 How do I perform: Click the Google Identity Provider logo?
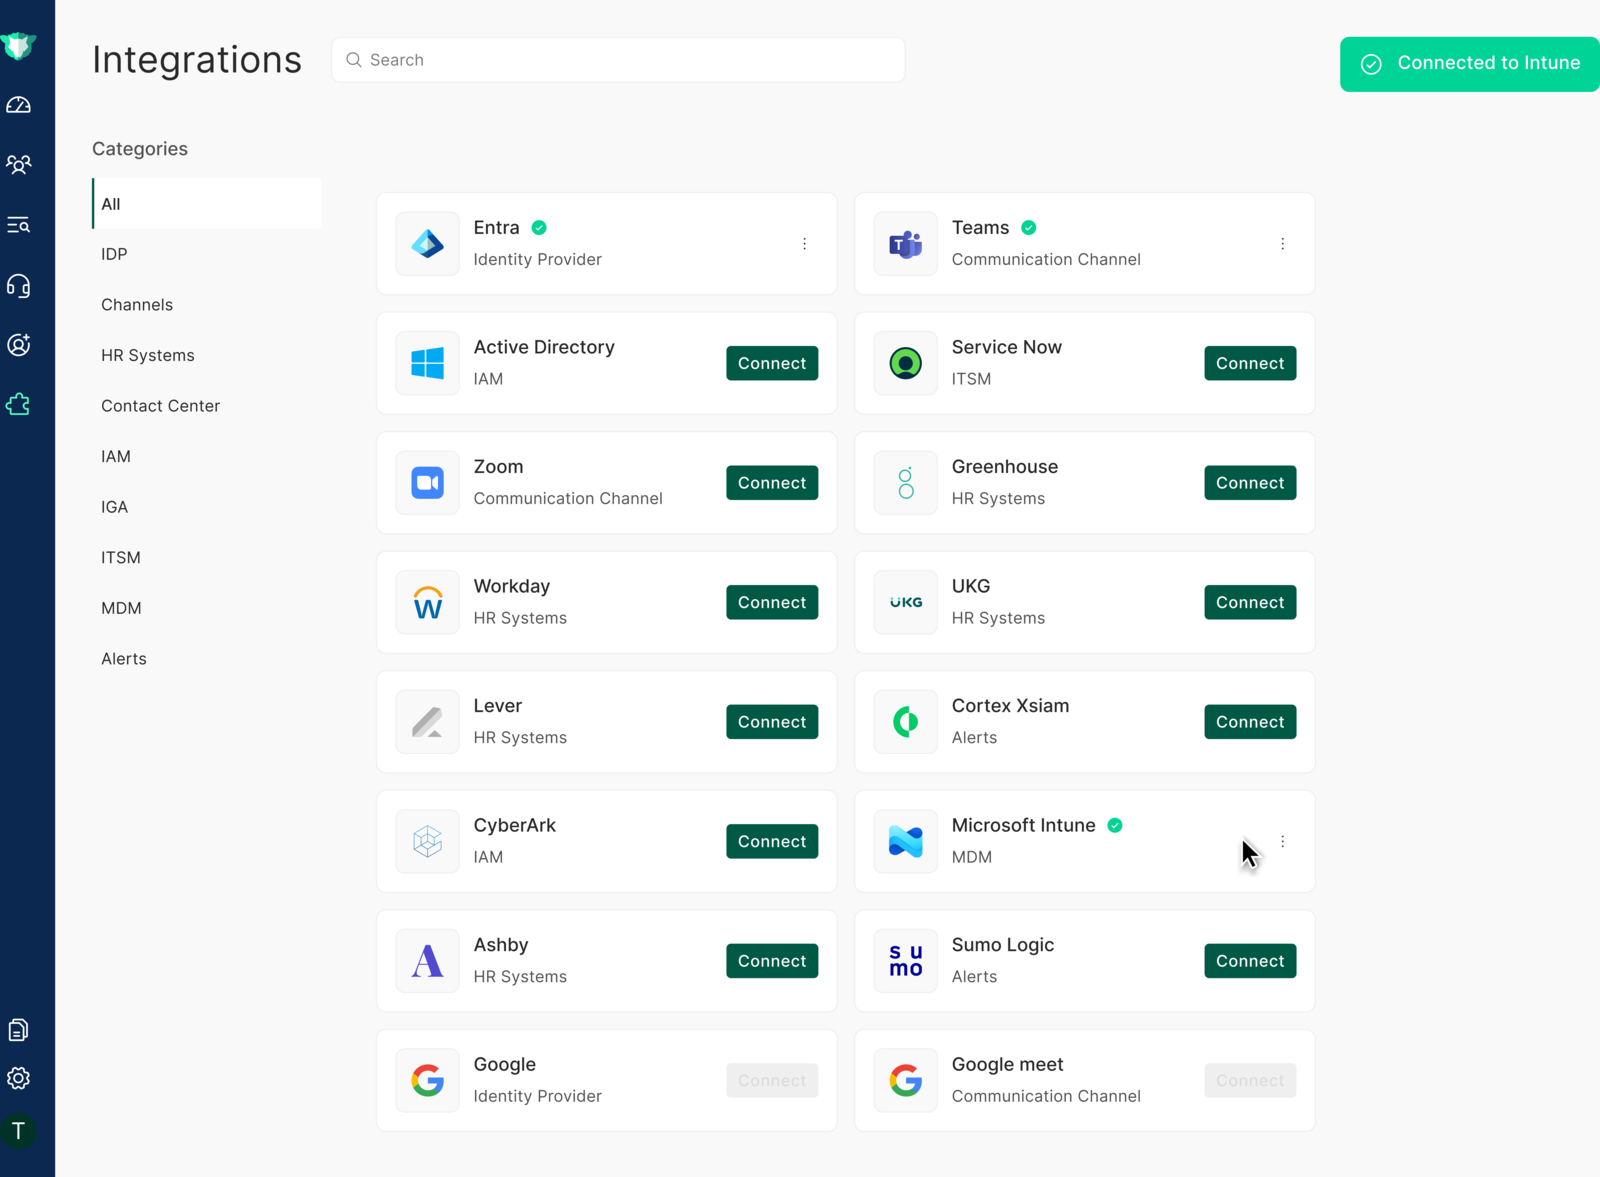(x=427, y=1080)
